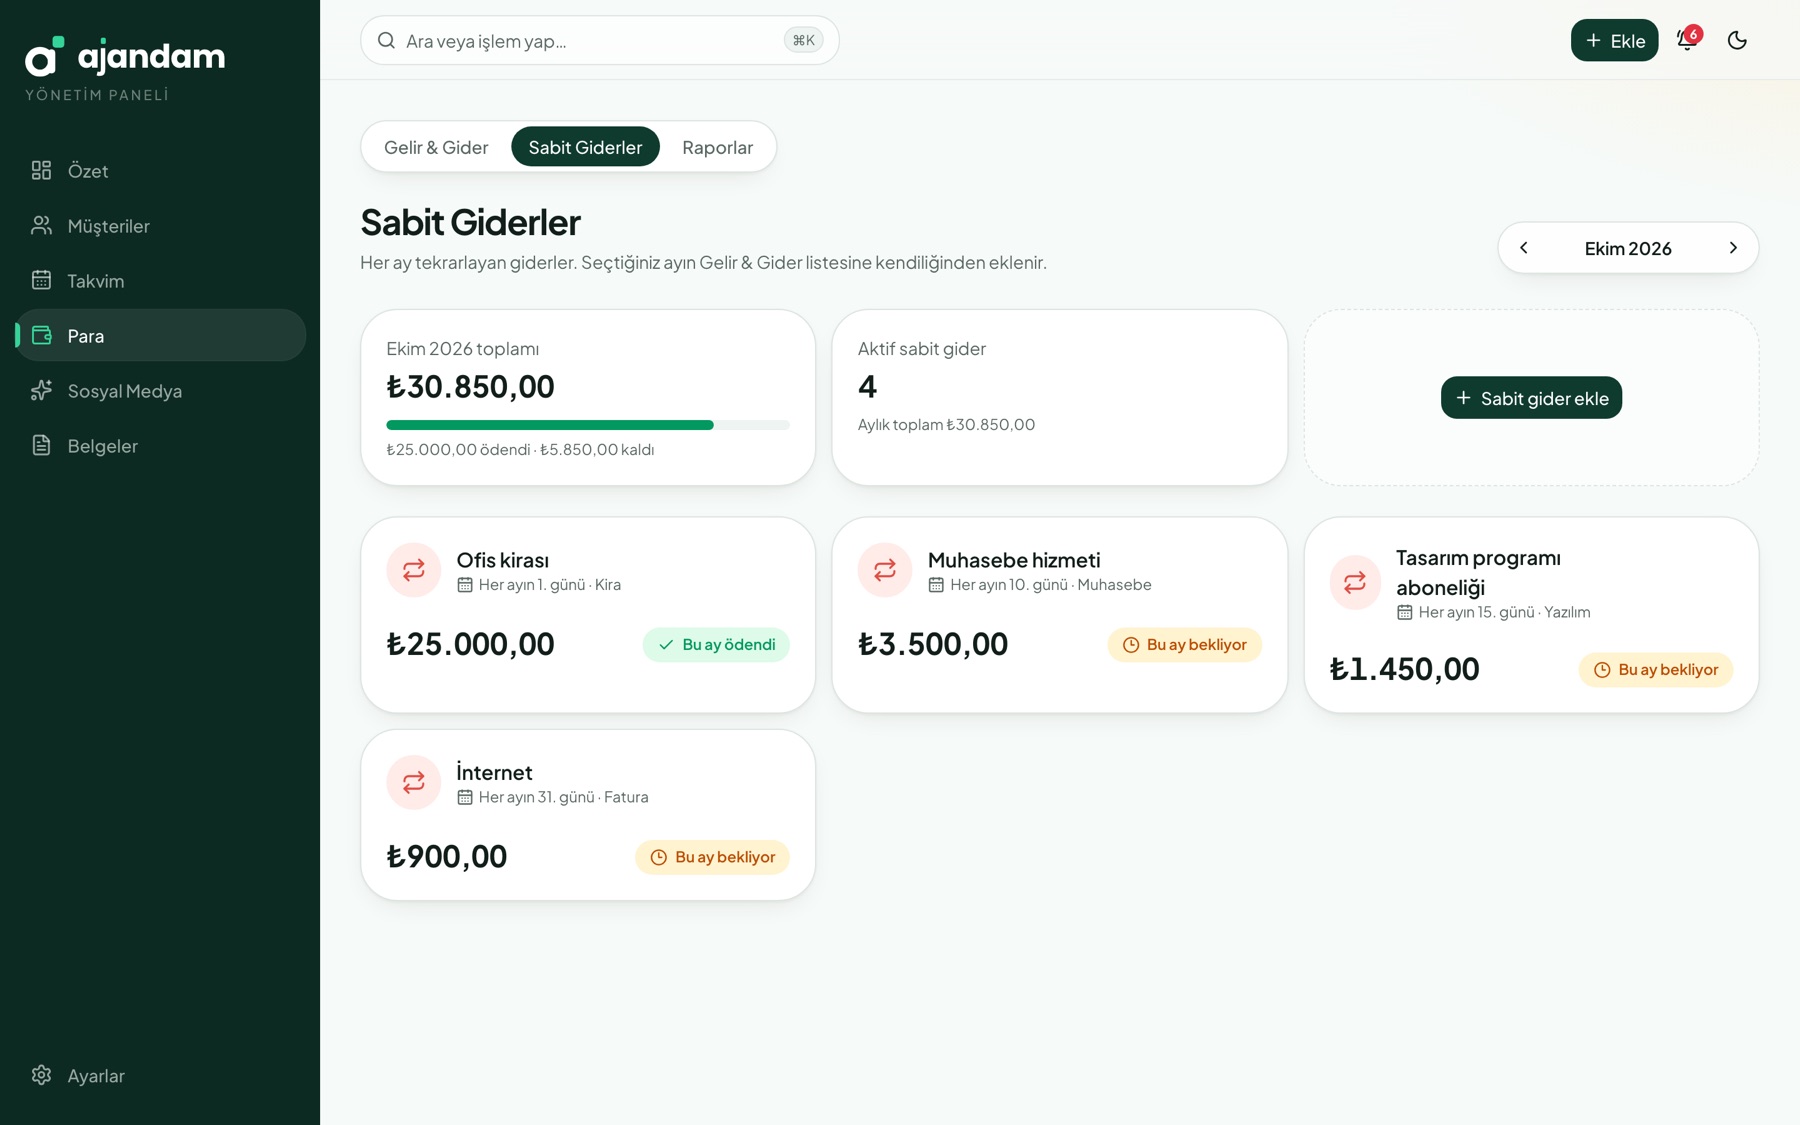Open the Raporlar tab
This screenshot has width=1800, height=1125.
[717, 147]
